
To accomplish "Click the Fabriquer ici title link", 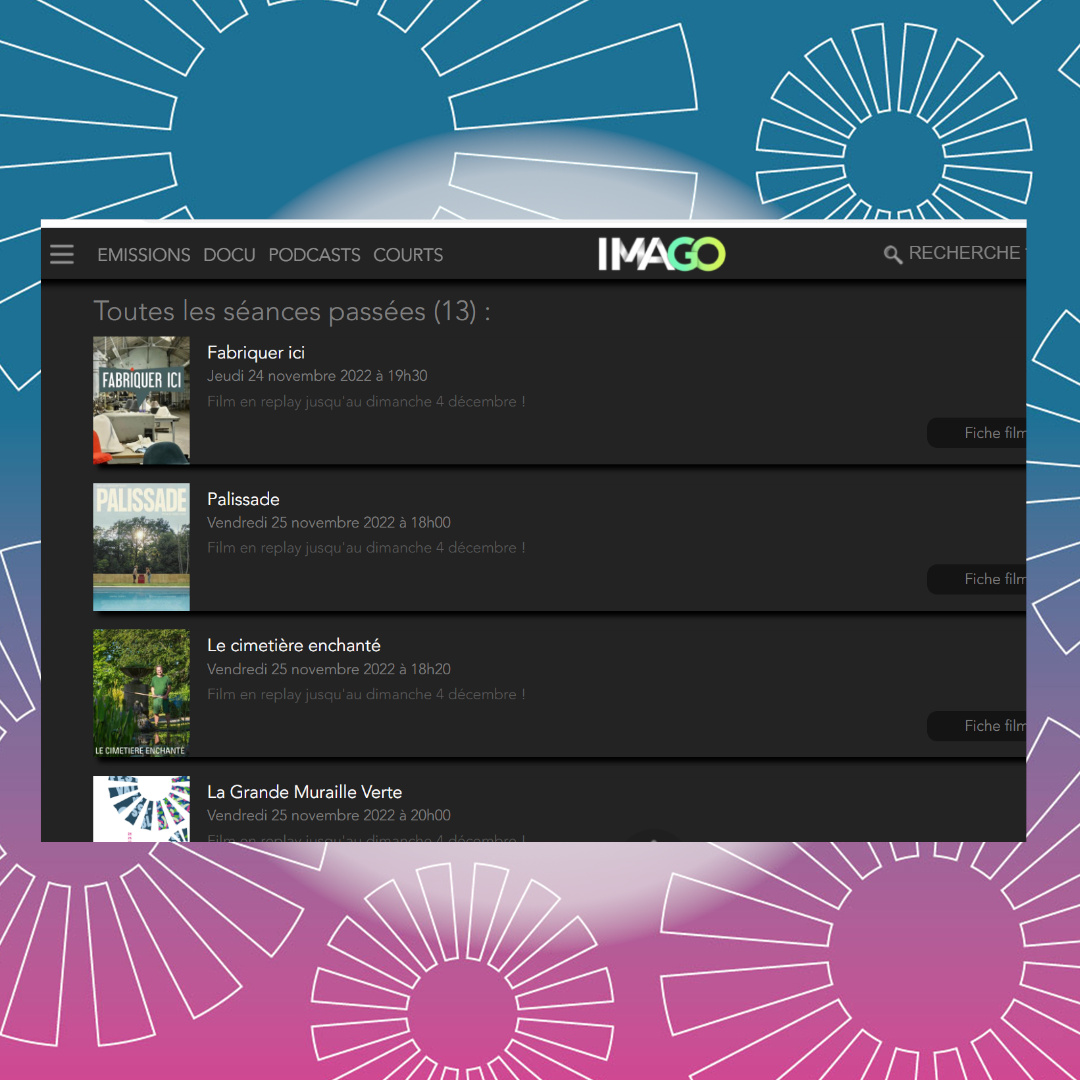I will (x=256, y=352).
